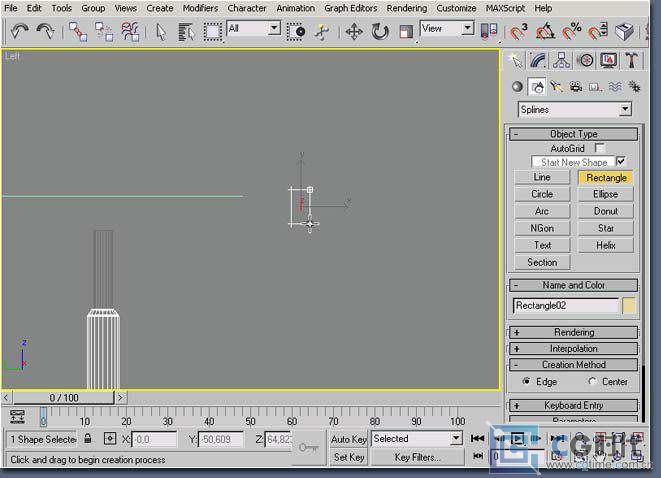Select the Edge creation method
The height and width of the screenshot is (478, 661).
526,381
